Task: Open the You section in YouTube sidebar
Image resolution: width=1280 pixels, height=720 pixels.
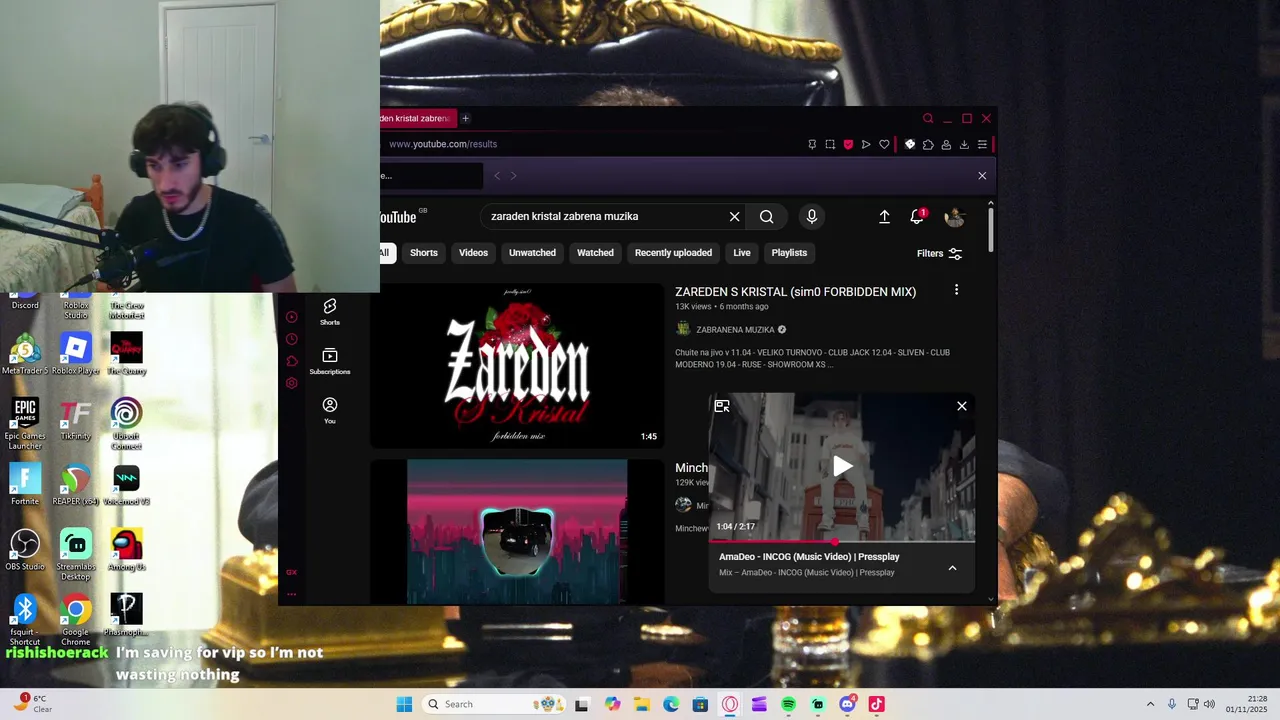Action: click(x=330, y=410)
